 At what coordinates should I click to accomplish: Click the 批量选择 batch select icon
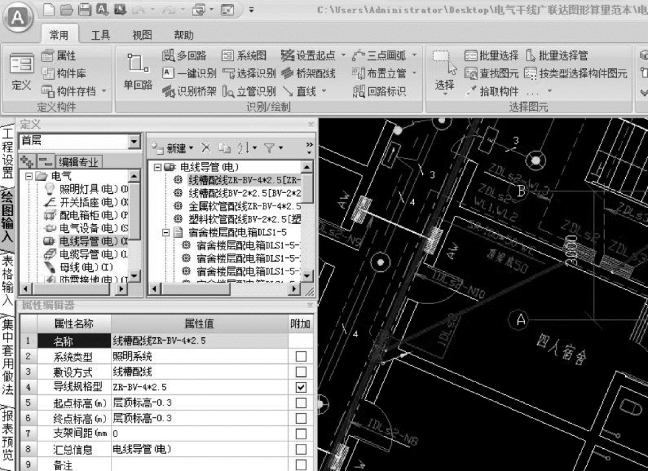[x=472, y=55]
